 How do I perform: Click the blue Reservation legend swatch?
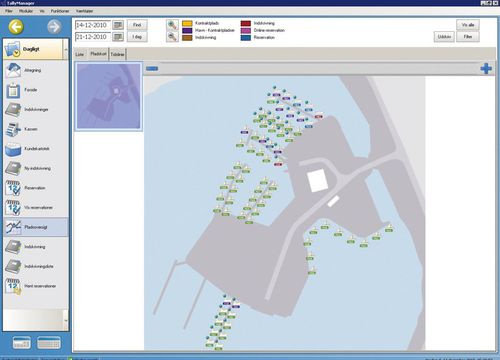click(246, 38)
